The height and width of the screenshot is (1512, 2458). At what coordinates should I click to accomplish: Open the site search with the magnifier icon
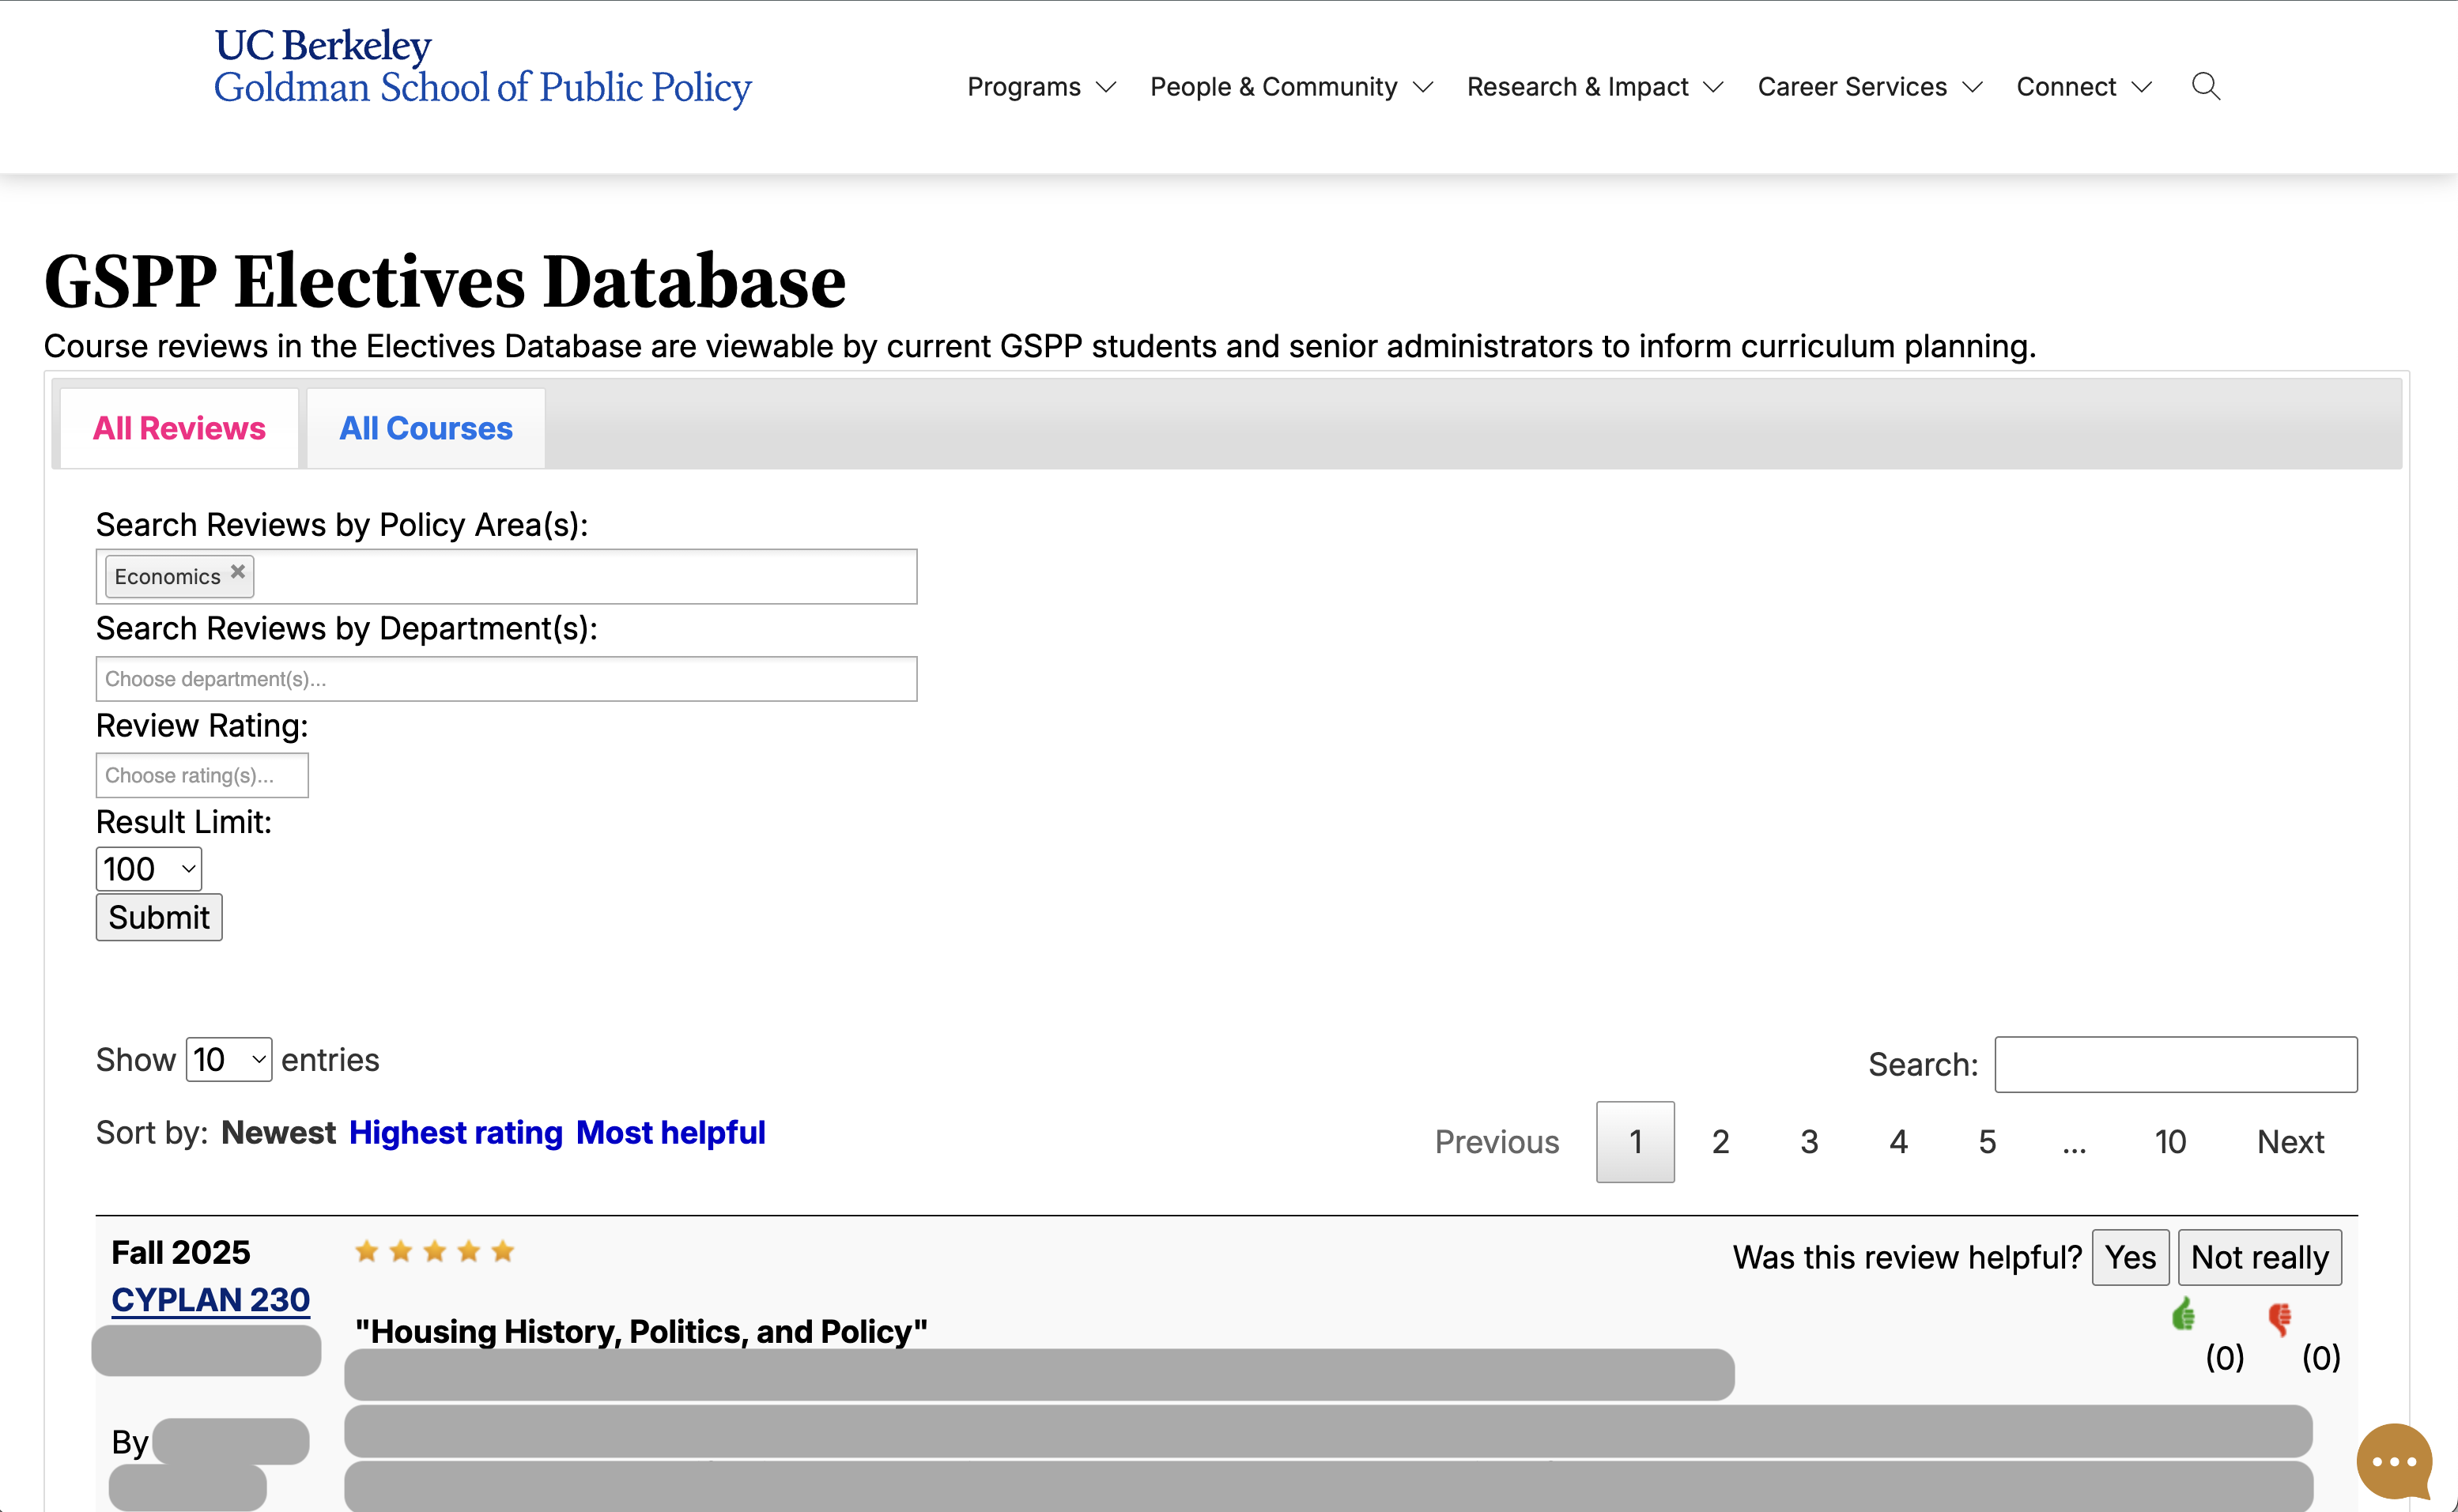point(2206,87)
